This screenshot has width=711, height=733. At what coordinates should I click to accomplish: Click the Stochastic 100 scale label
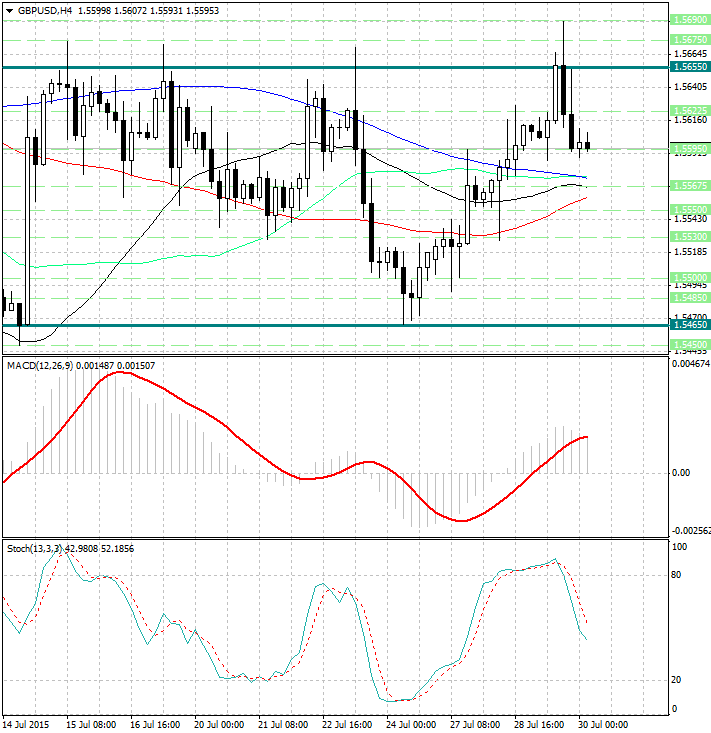click(x=679, y=547)
